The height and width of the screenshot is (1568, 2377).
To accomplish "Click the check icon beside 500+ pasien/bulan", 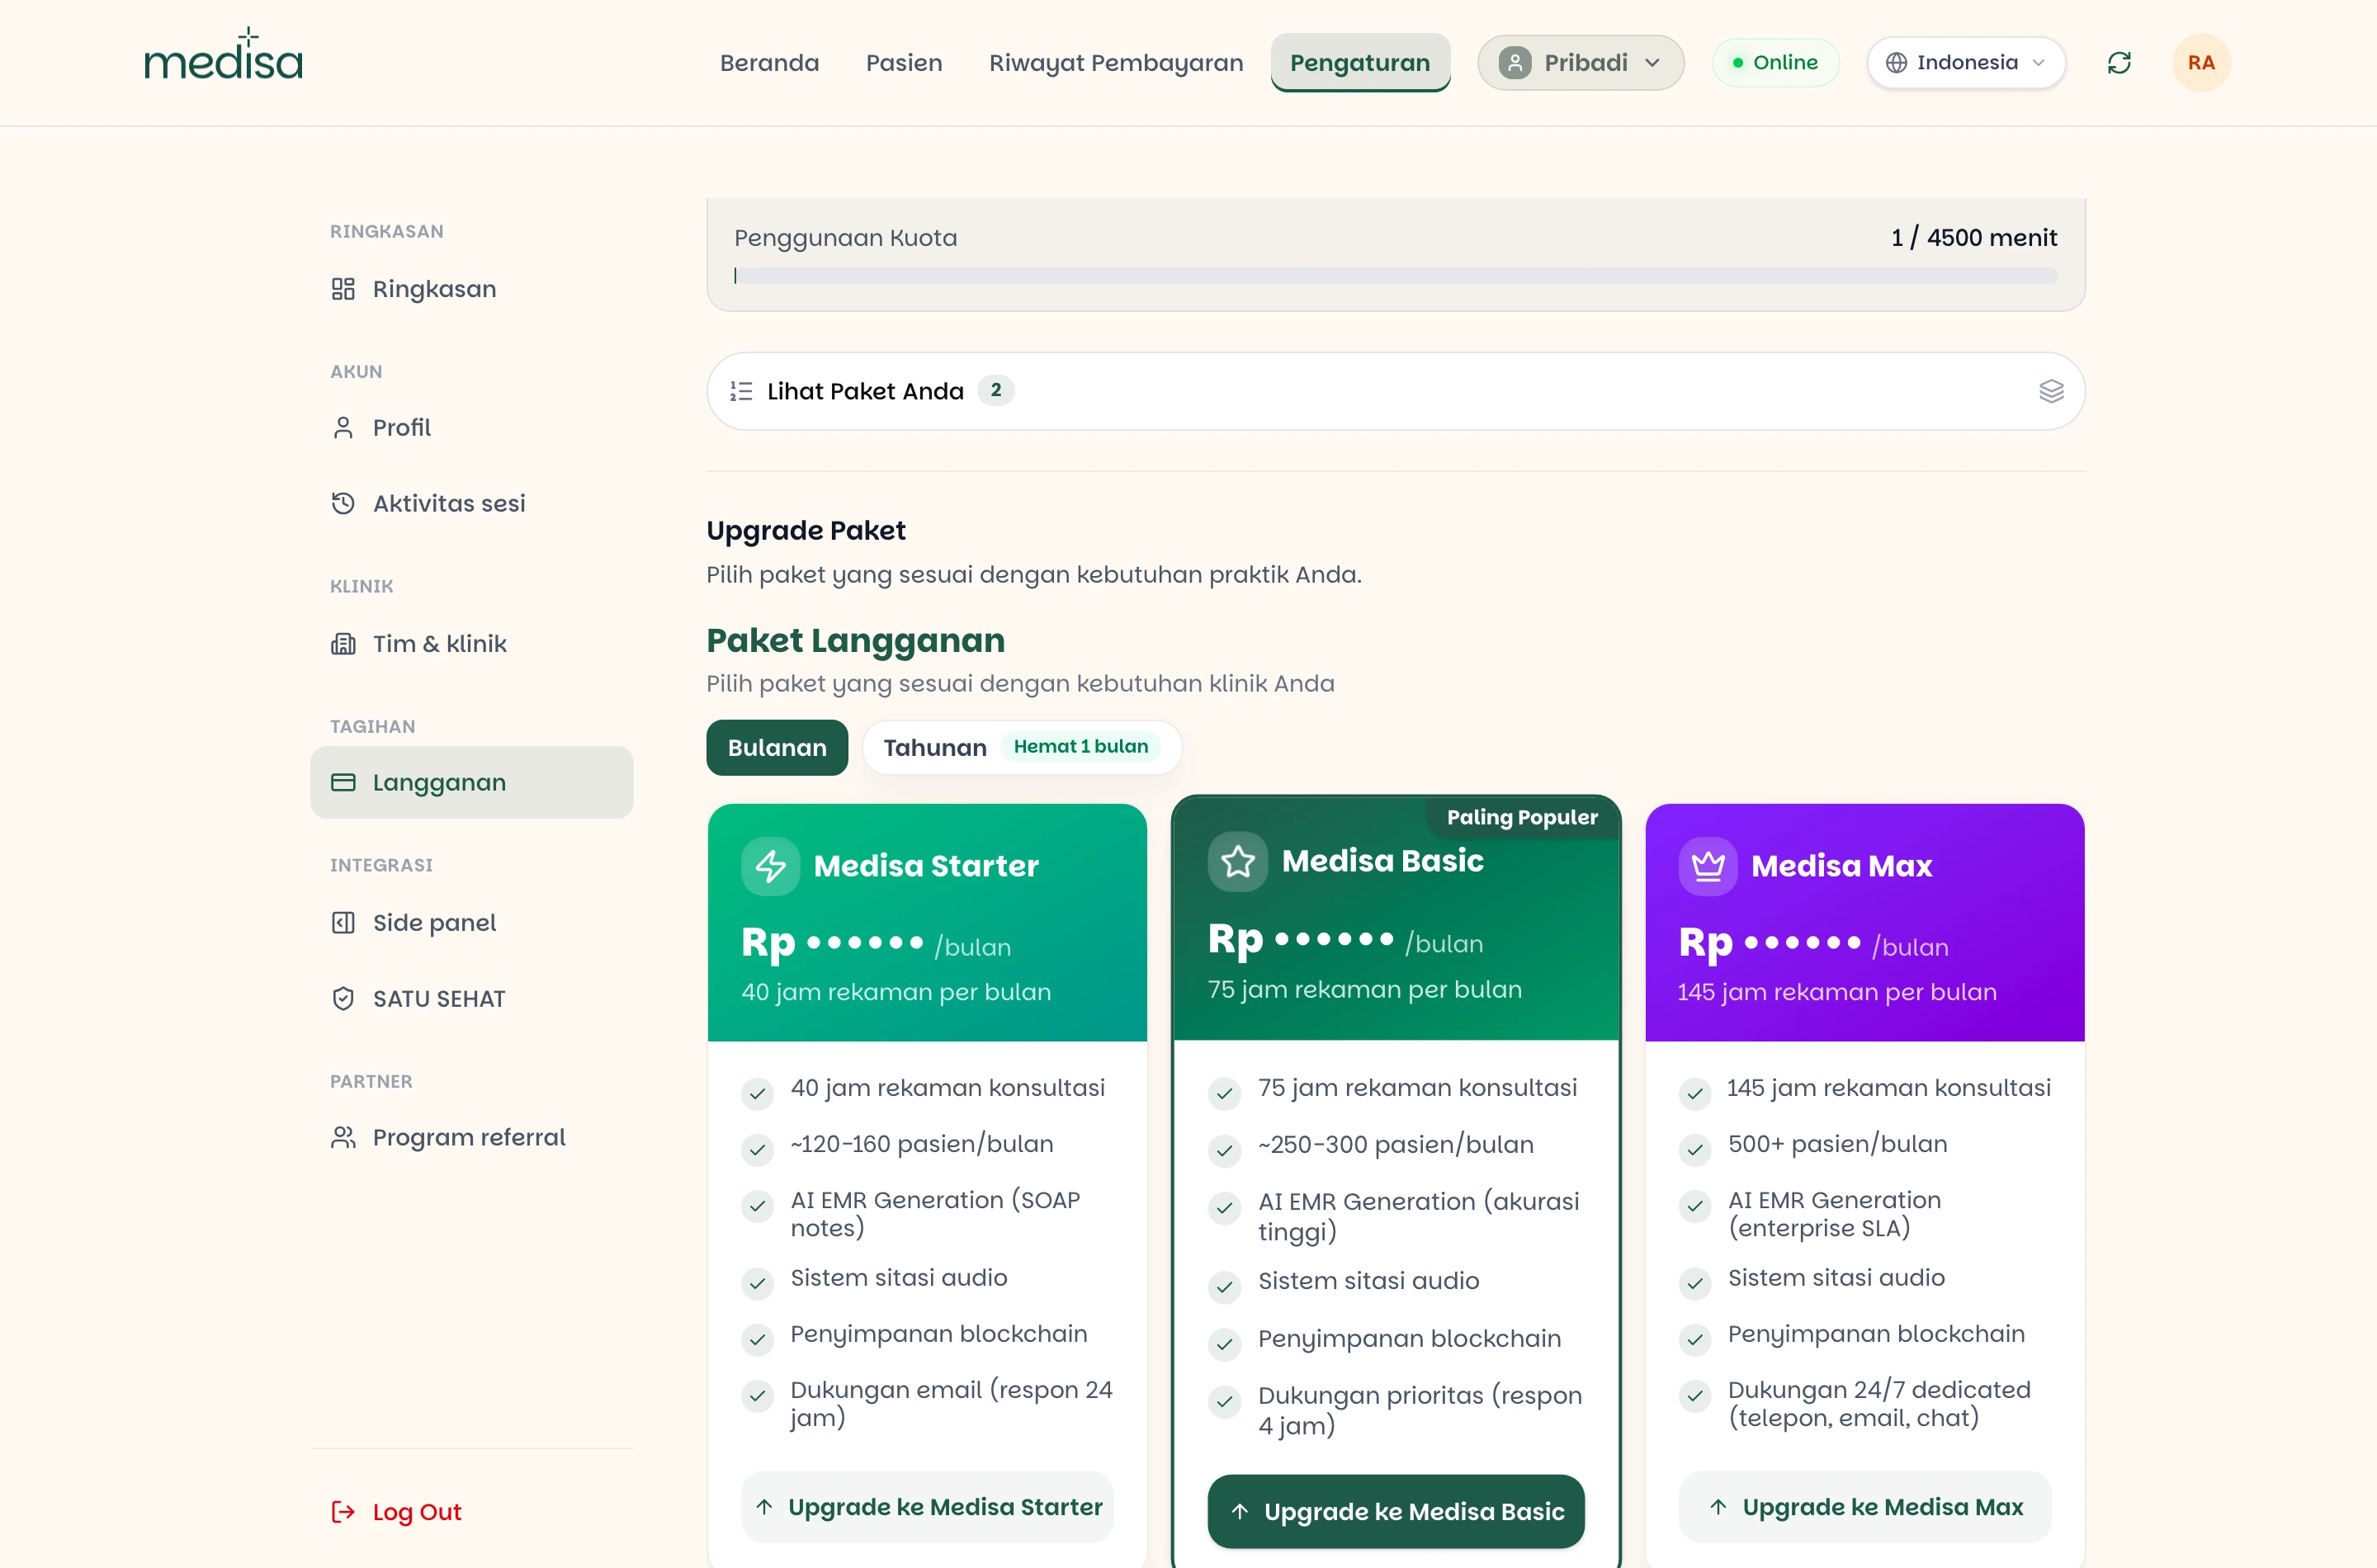I will [1695, 1149].
